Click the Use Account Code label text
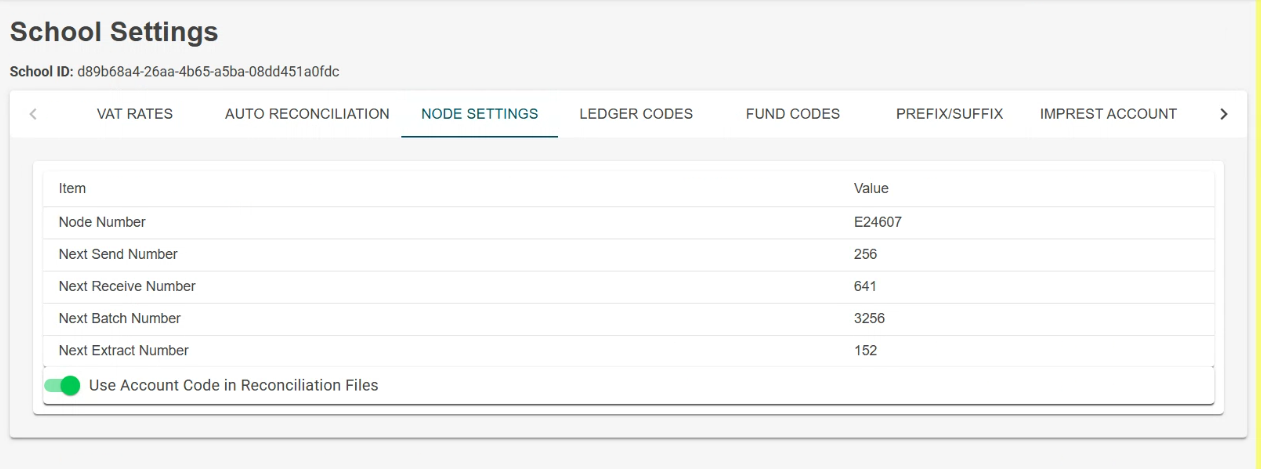 233,385
